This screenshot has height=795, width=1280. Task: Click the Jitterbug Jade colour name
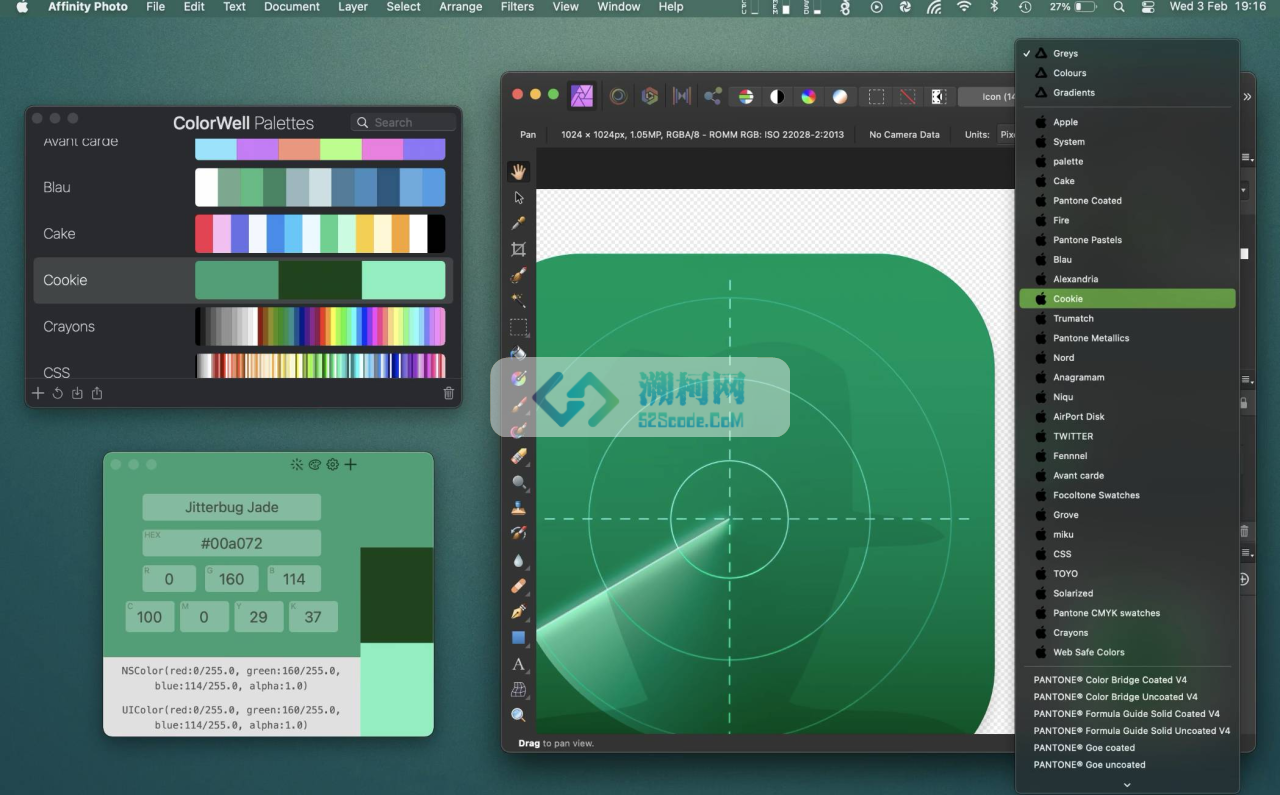pyautogui.click(x=231, y=507)
